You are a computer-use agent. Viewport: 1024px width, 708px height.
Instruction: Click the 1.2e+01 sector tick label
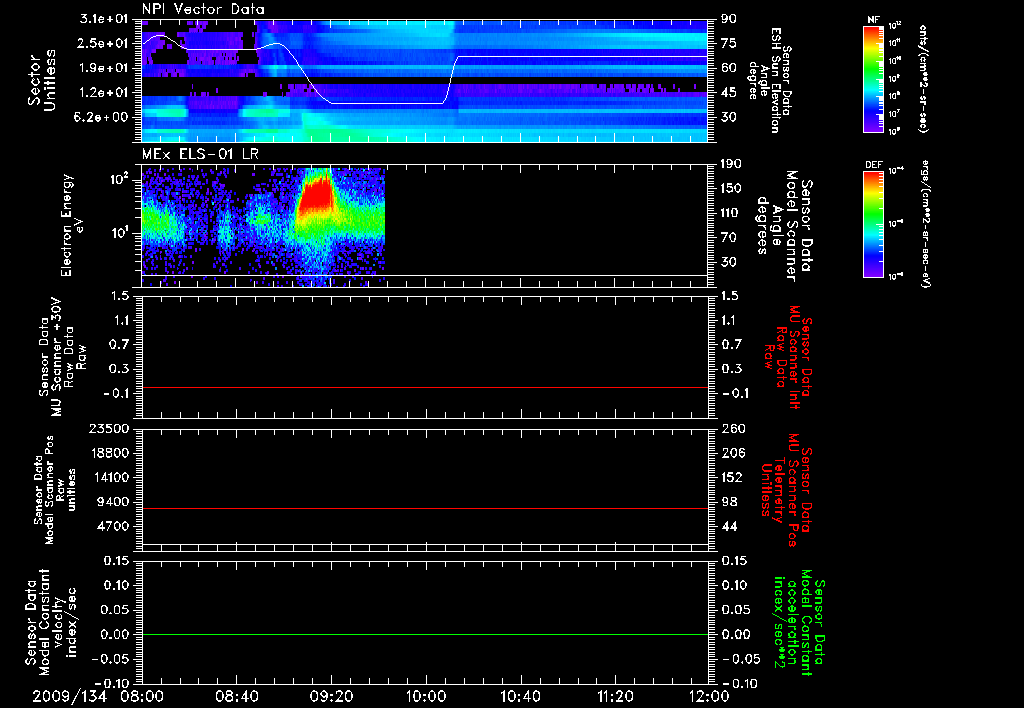103,93
